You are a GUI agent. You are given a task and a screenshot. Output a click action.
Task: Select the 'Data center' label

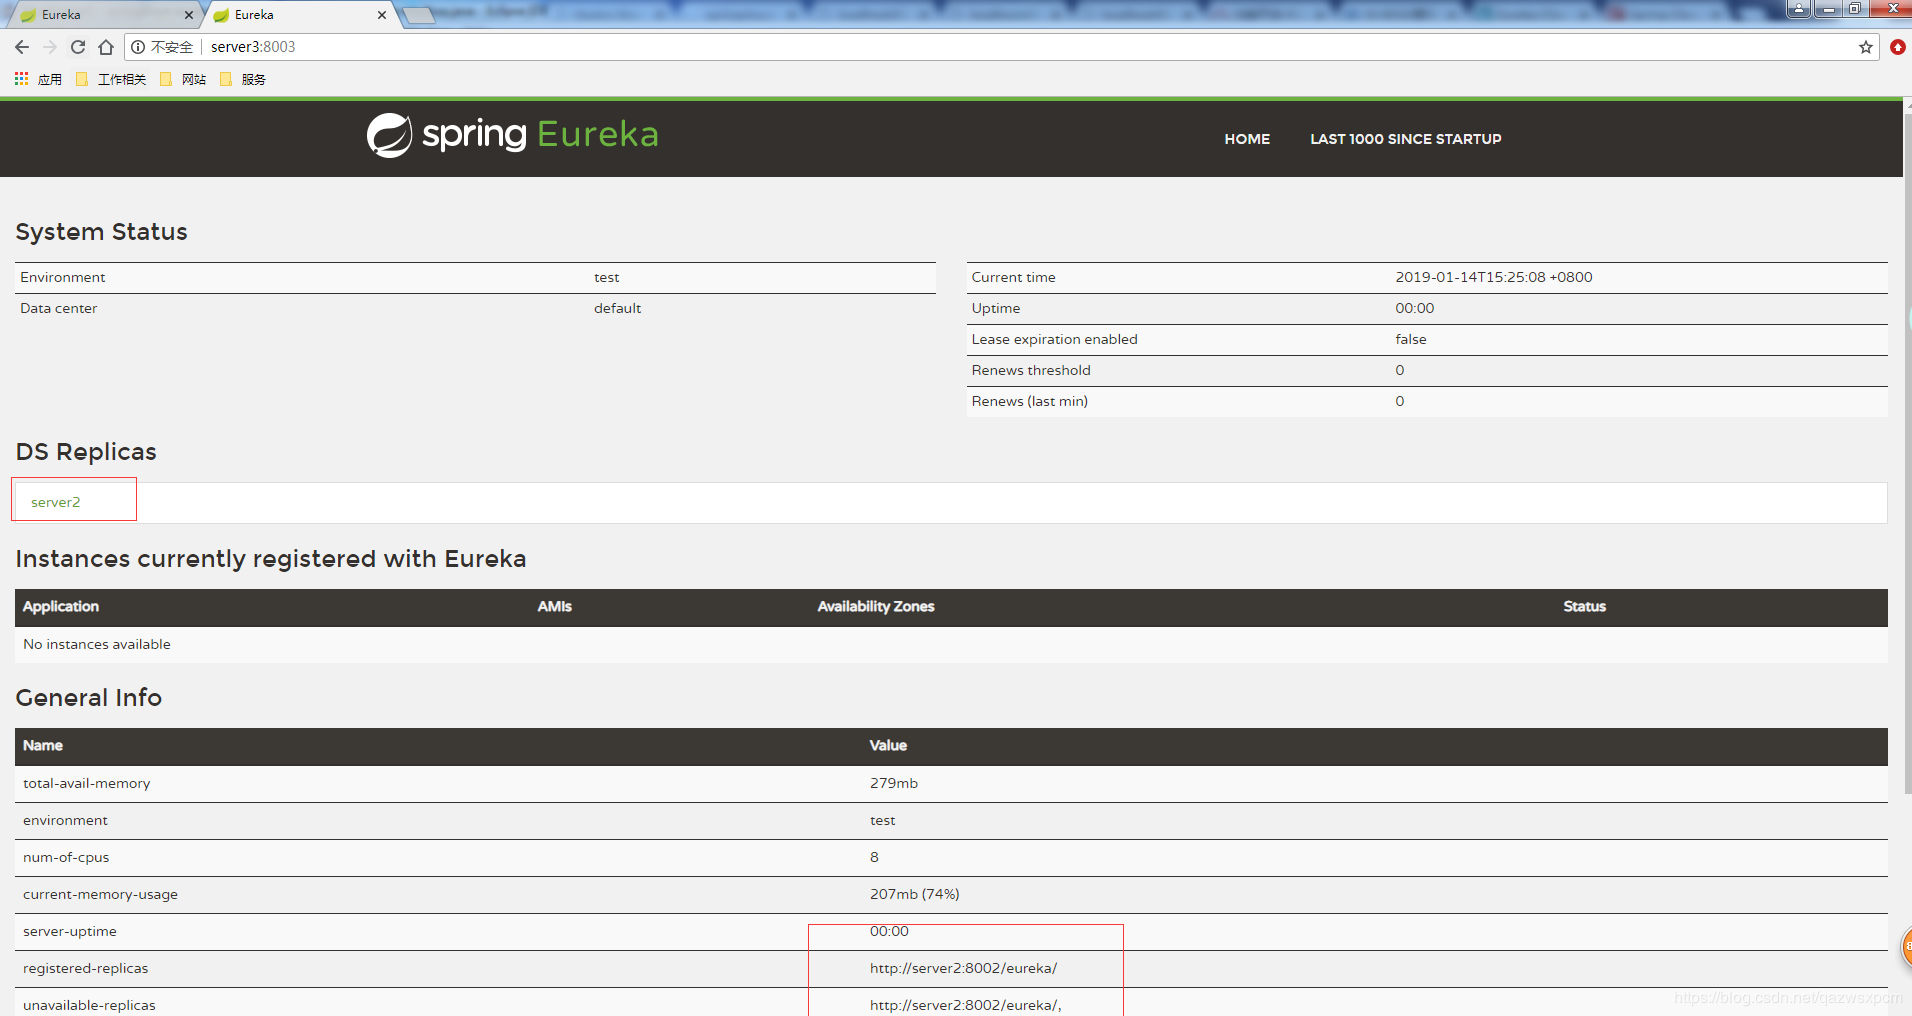point(59,308)
